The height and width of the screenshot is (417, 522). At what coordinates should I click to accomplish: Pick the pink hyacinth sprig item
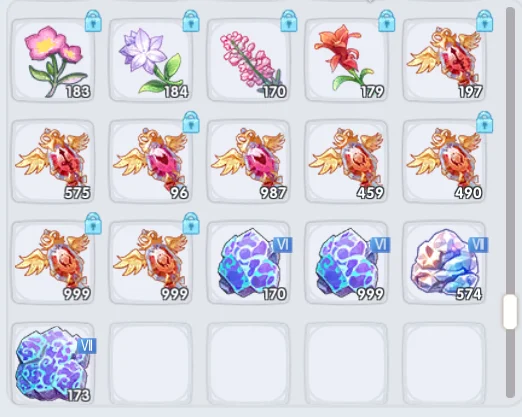click(x=248, y=60)
